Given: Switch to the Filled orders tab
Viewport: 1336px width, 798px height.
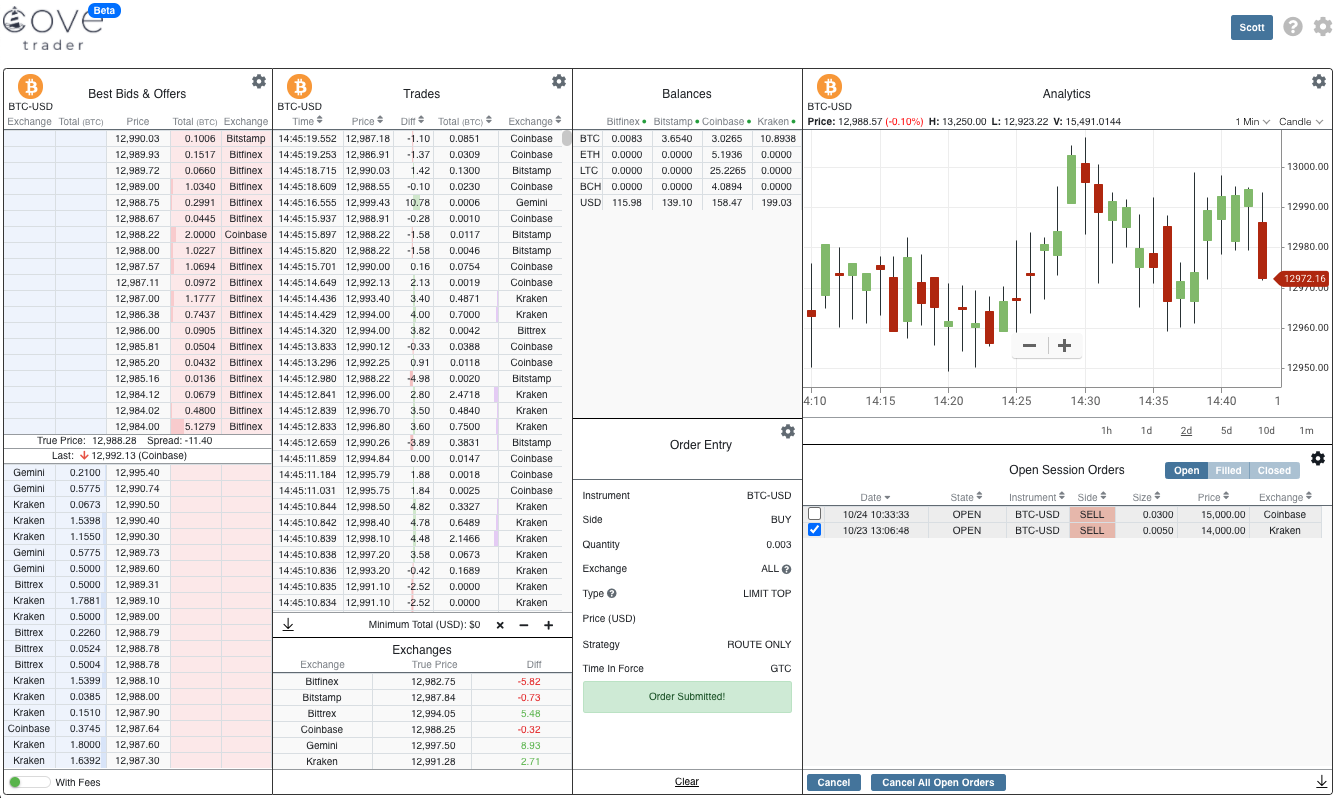Looking at the screenshot, I should pos(1228,470).
